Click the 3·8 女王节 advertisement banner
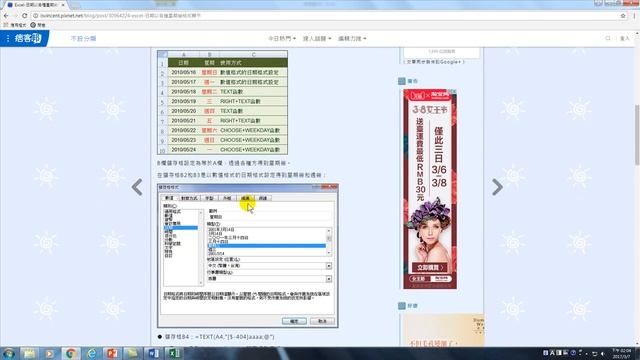This screenshot has width=640, height=360. (430, 189)
